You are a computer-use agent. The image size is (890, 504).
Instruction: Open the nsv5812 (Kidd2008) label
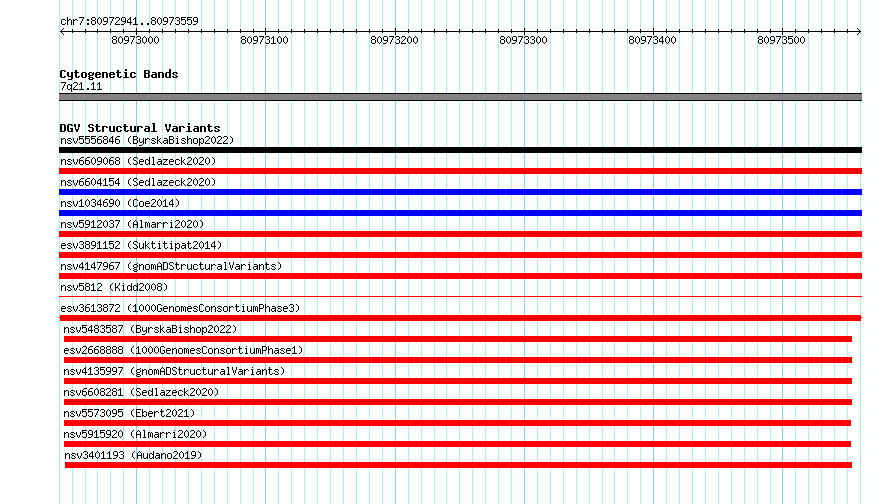coord(114,287)
